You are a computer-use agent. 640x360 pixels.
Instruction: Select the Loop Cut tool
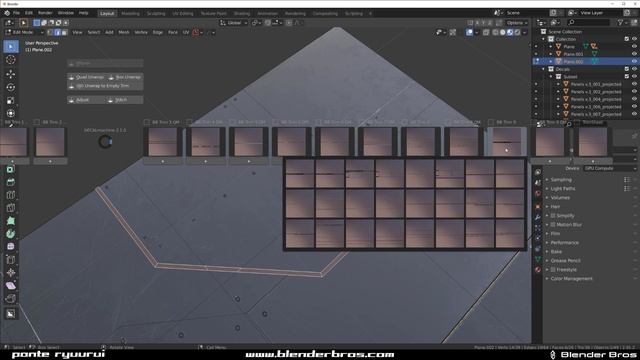(x=11, y=195)
